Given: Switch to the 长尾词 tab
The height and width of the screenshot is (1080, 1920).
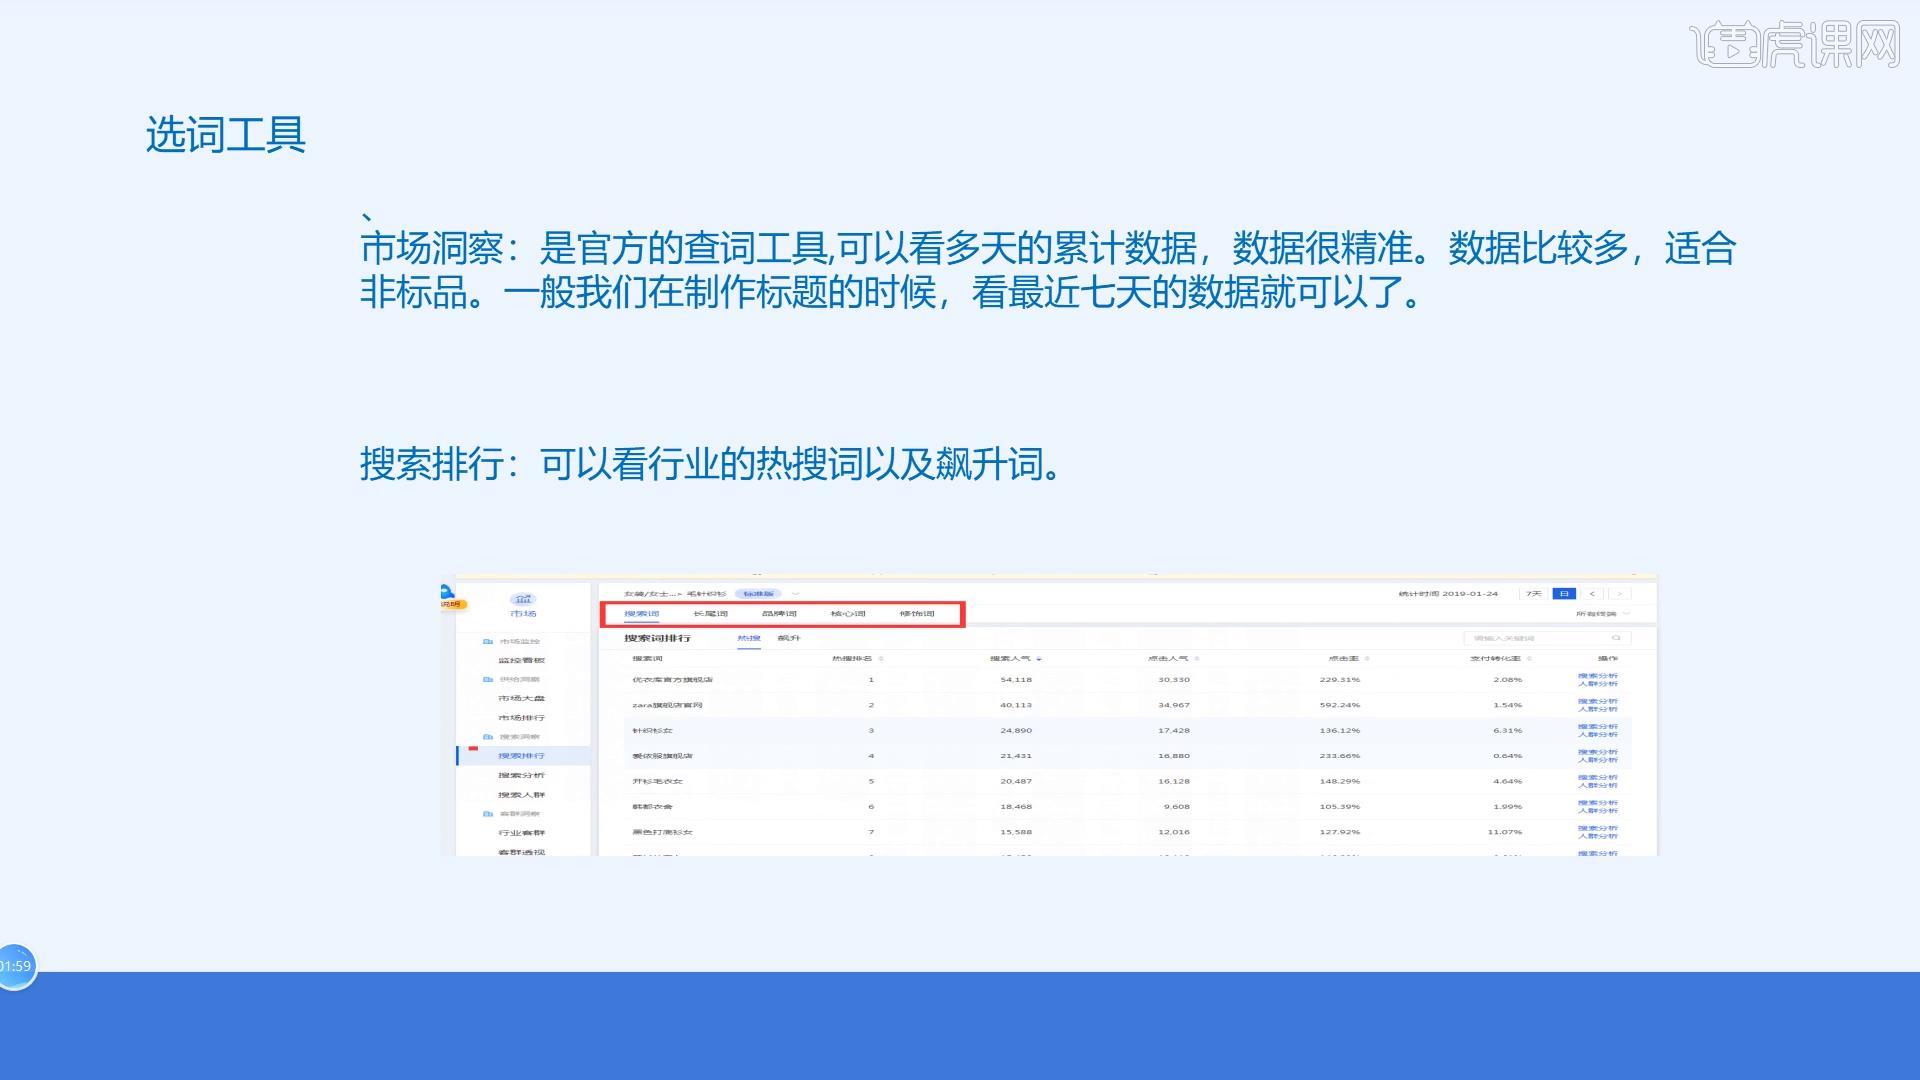Looking at the screenshot, I should click(710, 614).
